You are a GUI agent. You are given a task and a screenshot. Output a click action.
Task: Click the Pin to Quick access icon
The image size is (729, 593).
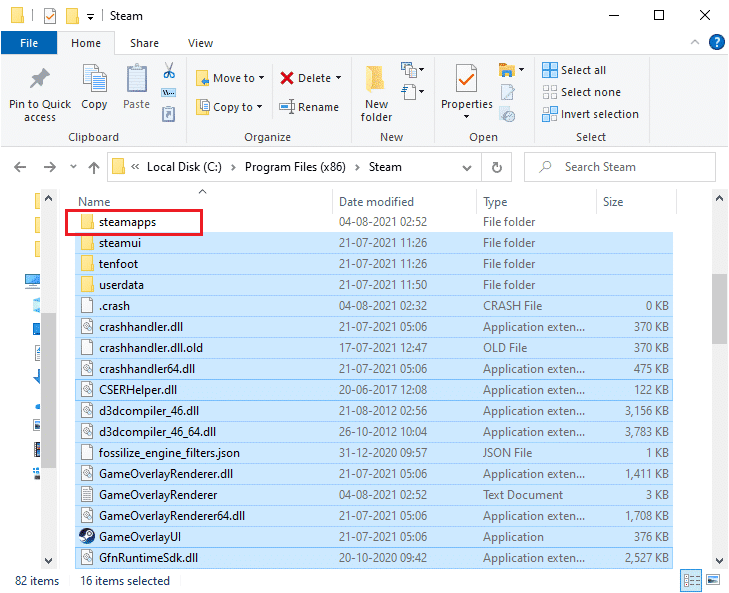[x=40, y=78]
